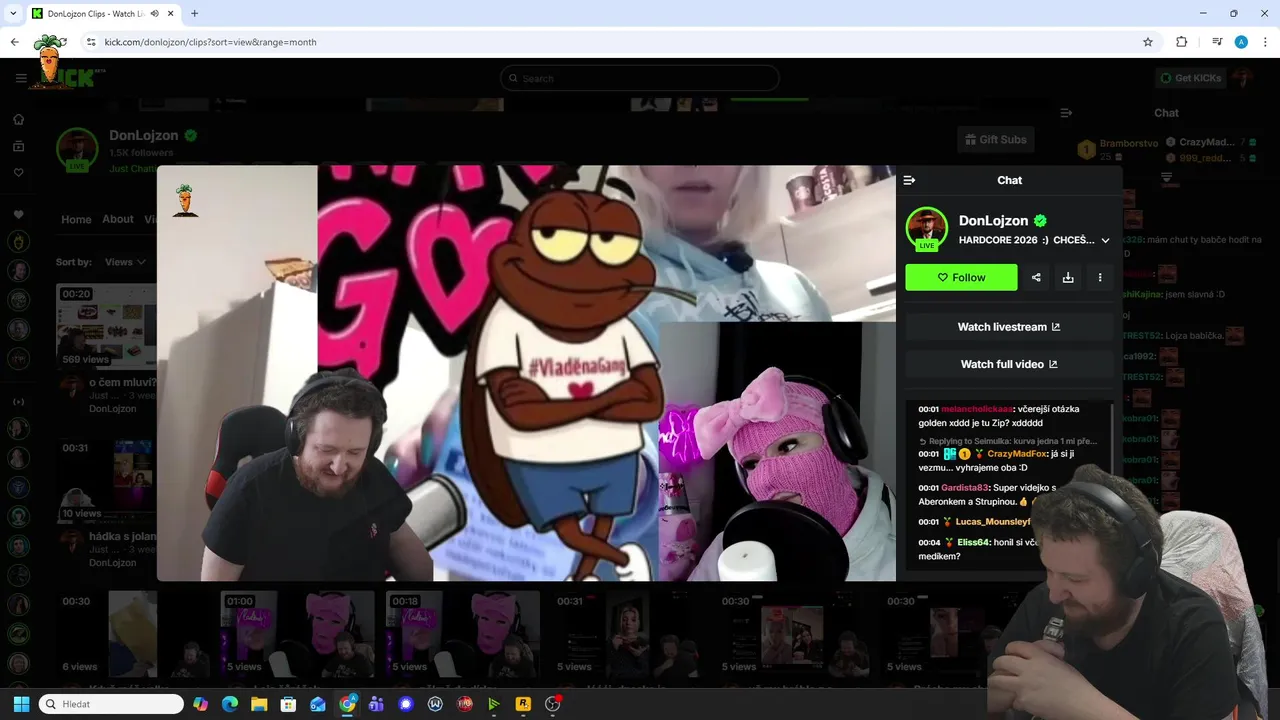Screen dimensions: 1280x720
Task: Open Windows Start menu
Action: click(x=21, y=704)
